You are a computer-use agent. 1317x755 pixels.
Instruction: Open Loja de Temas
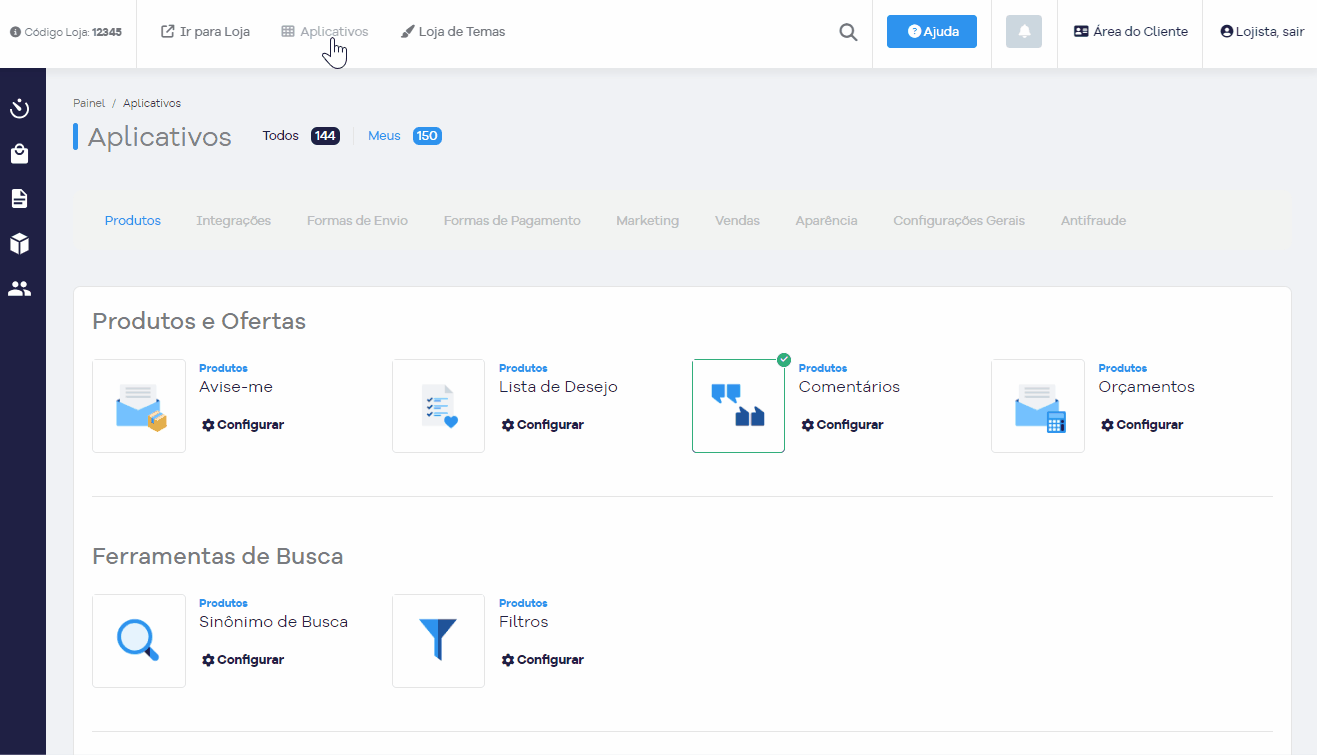point(453,32)
